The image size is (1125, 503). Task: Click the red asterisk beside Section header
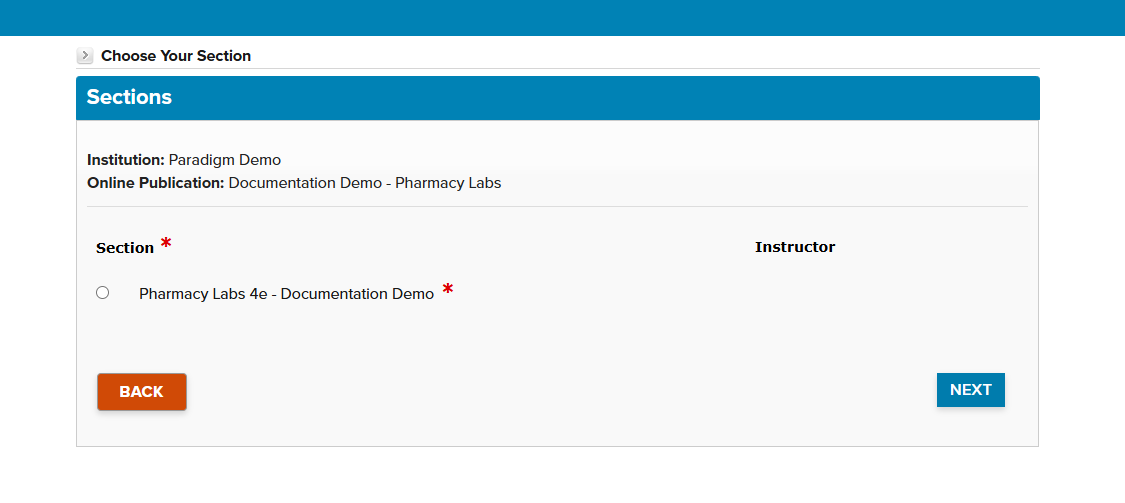[166, 244]
